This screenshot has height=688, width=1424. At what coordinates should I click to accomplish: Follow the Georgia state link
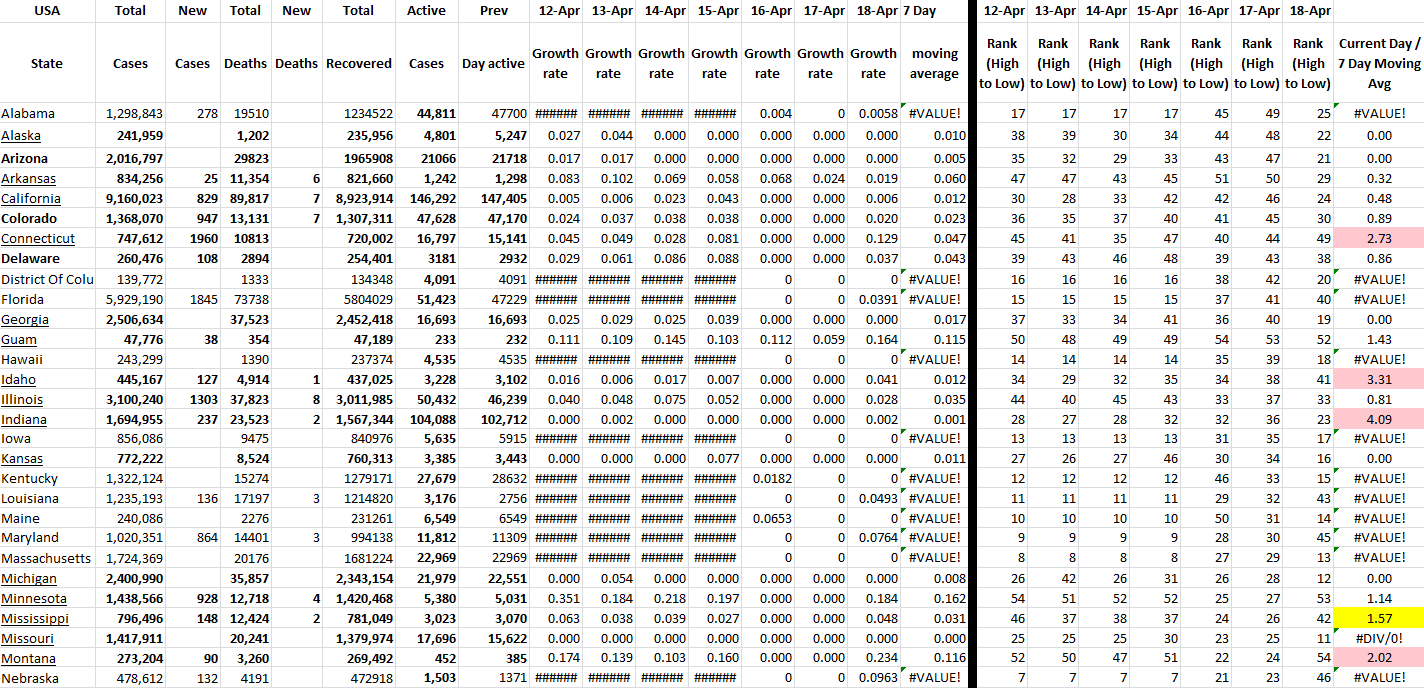25,320
